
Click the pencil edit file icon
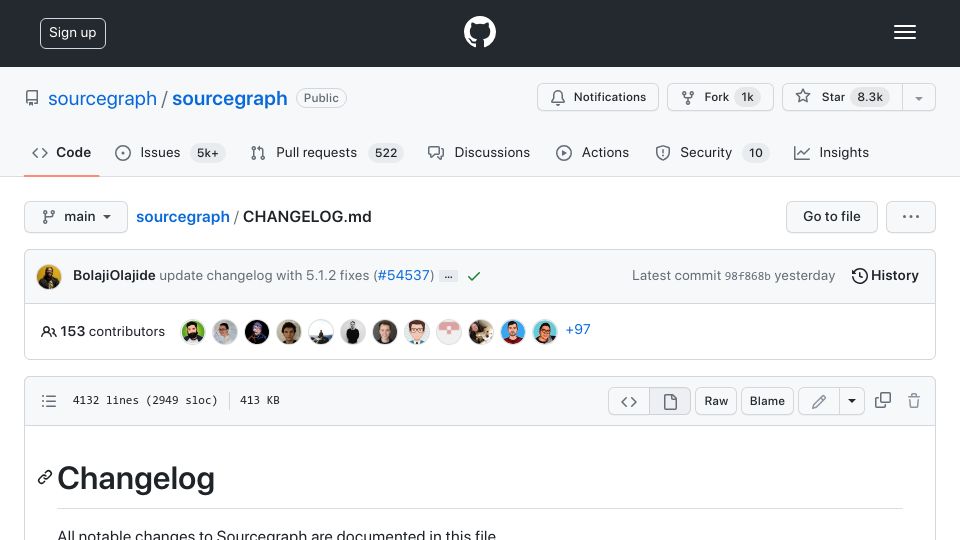click(x=819, y=402)
